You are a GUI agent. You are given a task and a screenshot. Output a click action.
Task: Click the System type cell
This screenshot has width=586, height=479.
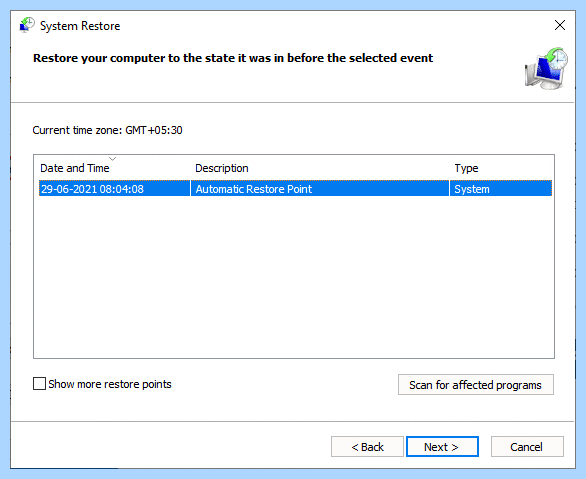coord(501,189)
